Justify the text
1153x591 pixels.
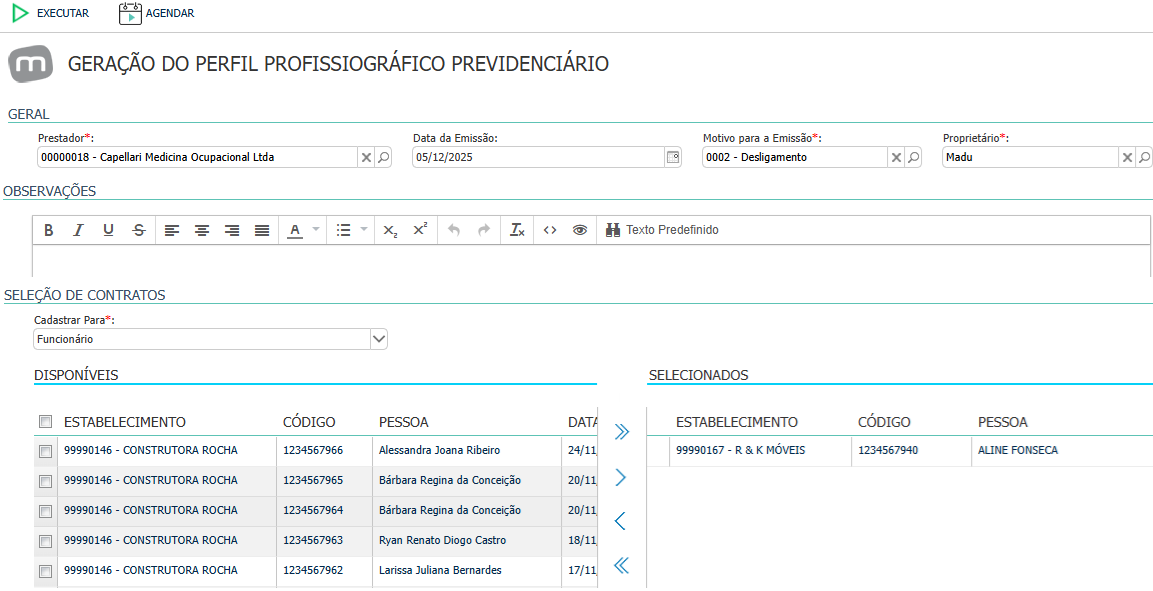click(262, 230)
